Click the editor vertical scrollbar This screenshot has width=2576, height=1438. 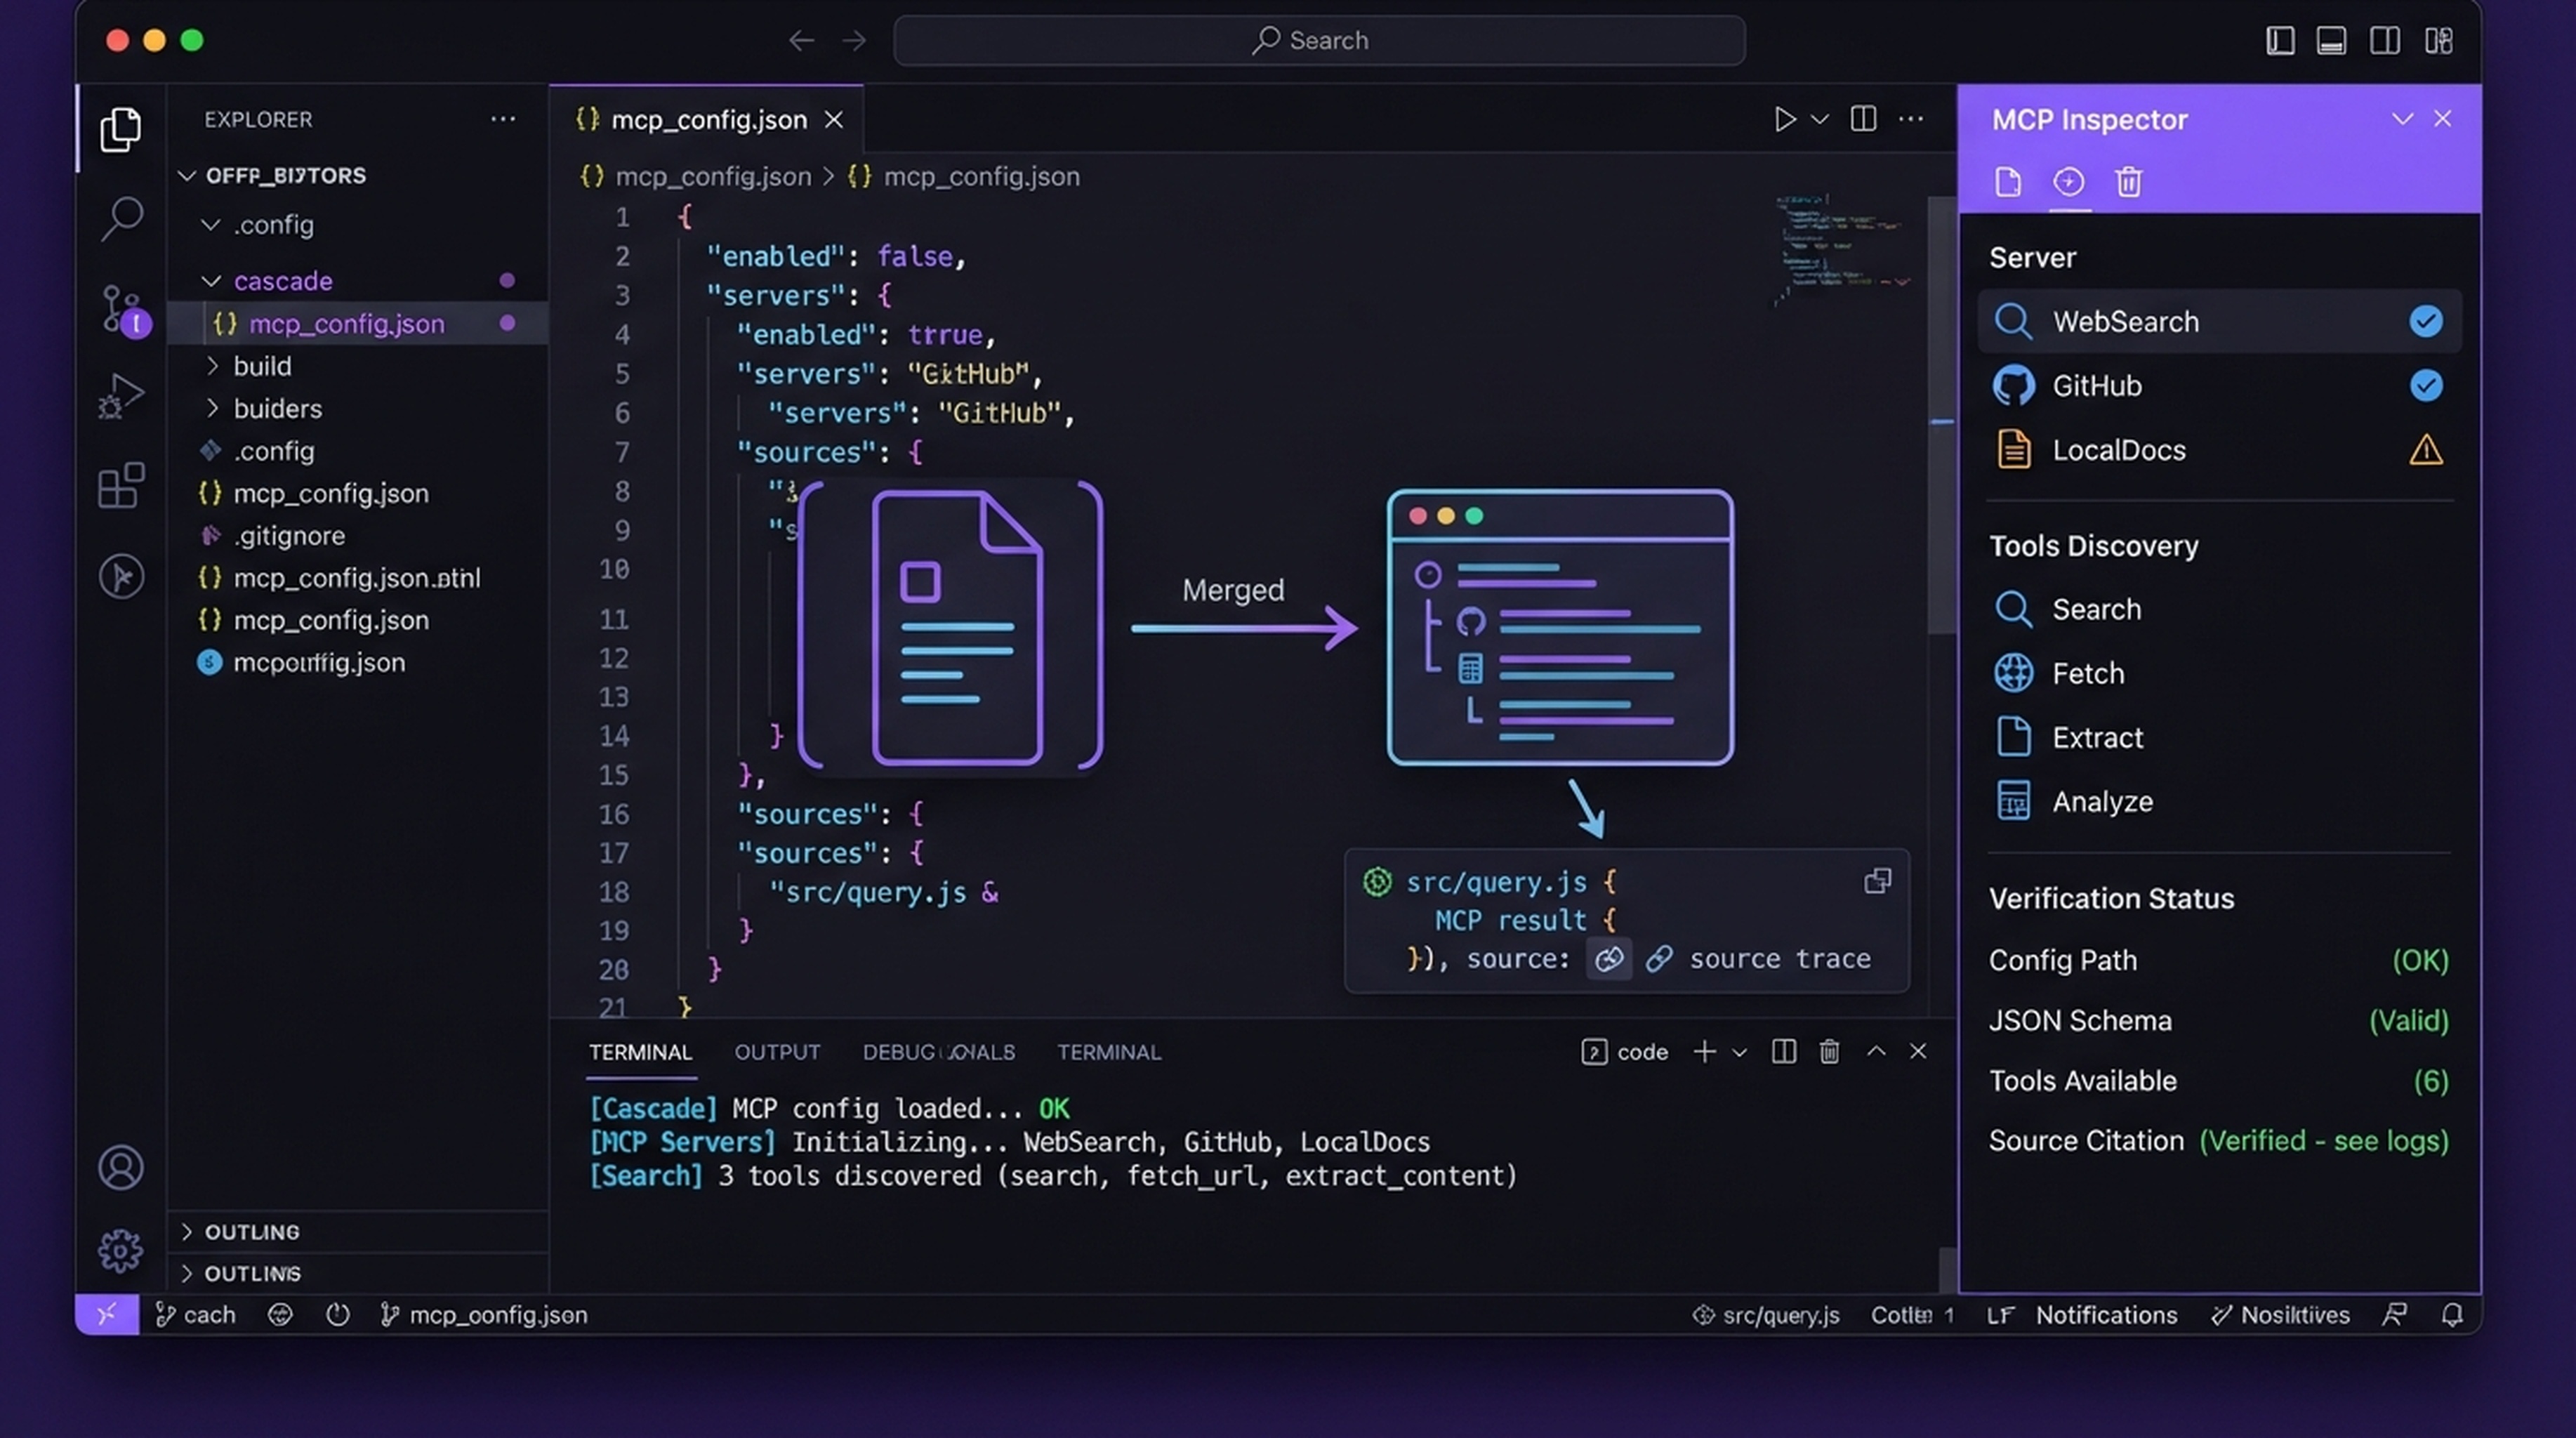tap(1941, 415)
